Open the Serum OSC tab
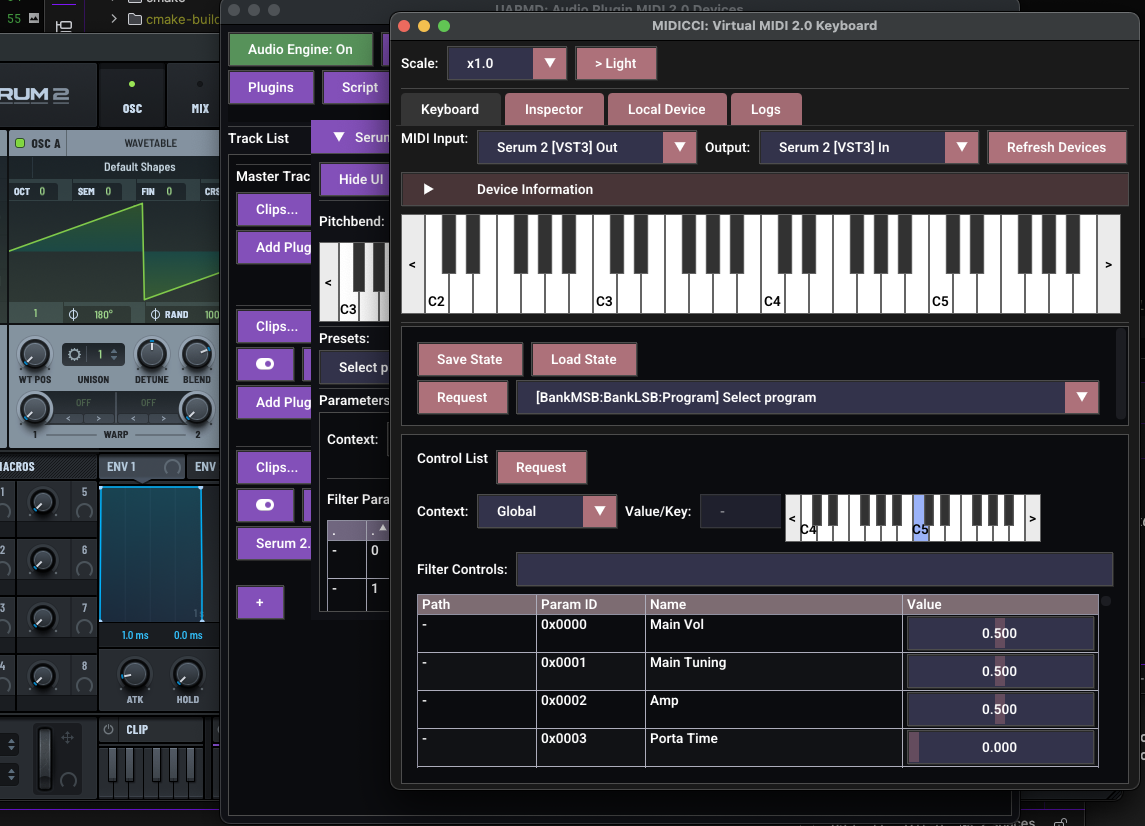 pyautogui.click(x=132, y=96)
